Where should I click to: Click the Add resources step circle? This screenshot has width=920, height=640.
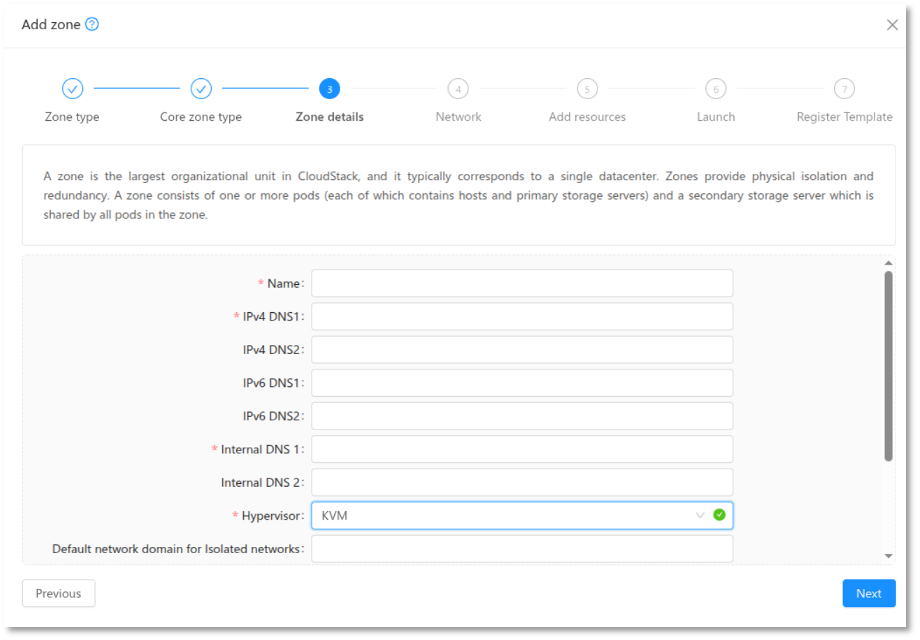587,88
